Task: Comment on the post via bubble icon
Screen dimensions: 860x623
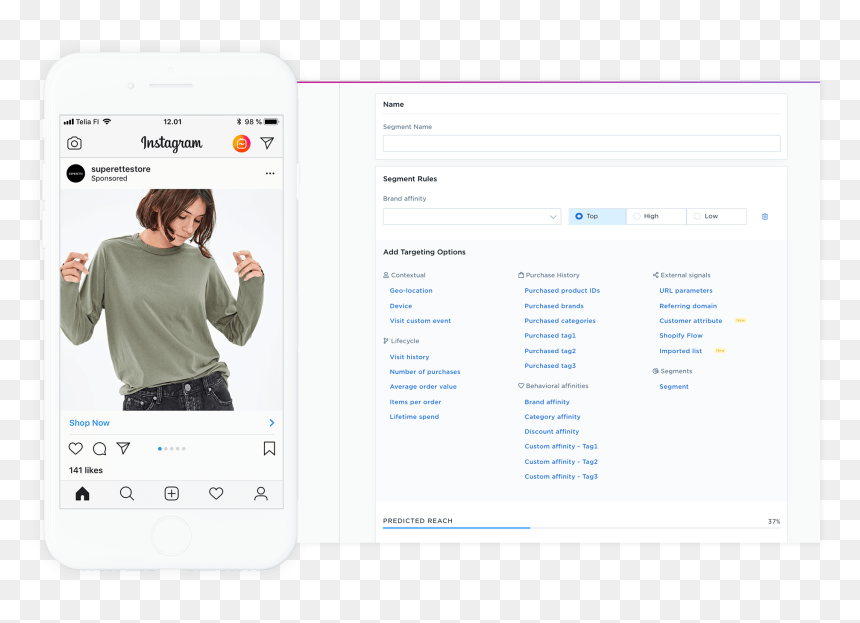Action: tap(100, 449)
